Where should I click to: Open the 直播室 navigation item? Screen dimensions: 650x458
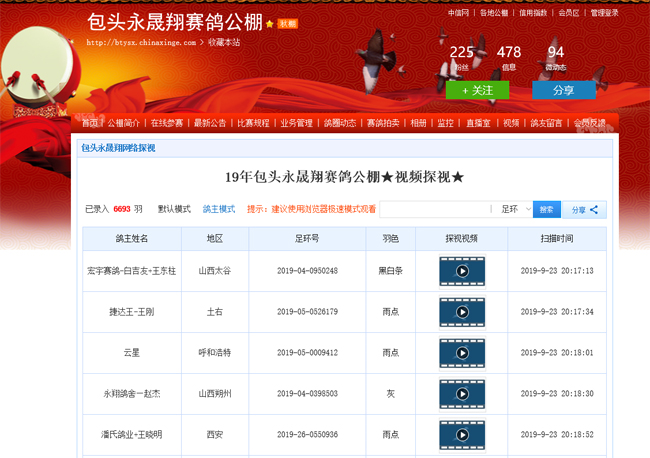tap(478, 123)
